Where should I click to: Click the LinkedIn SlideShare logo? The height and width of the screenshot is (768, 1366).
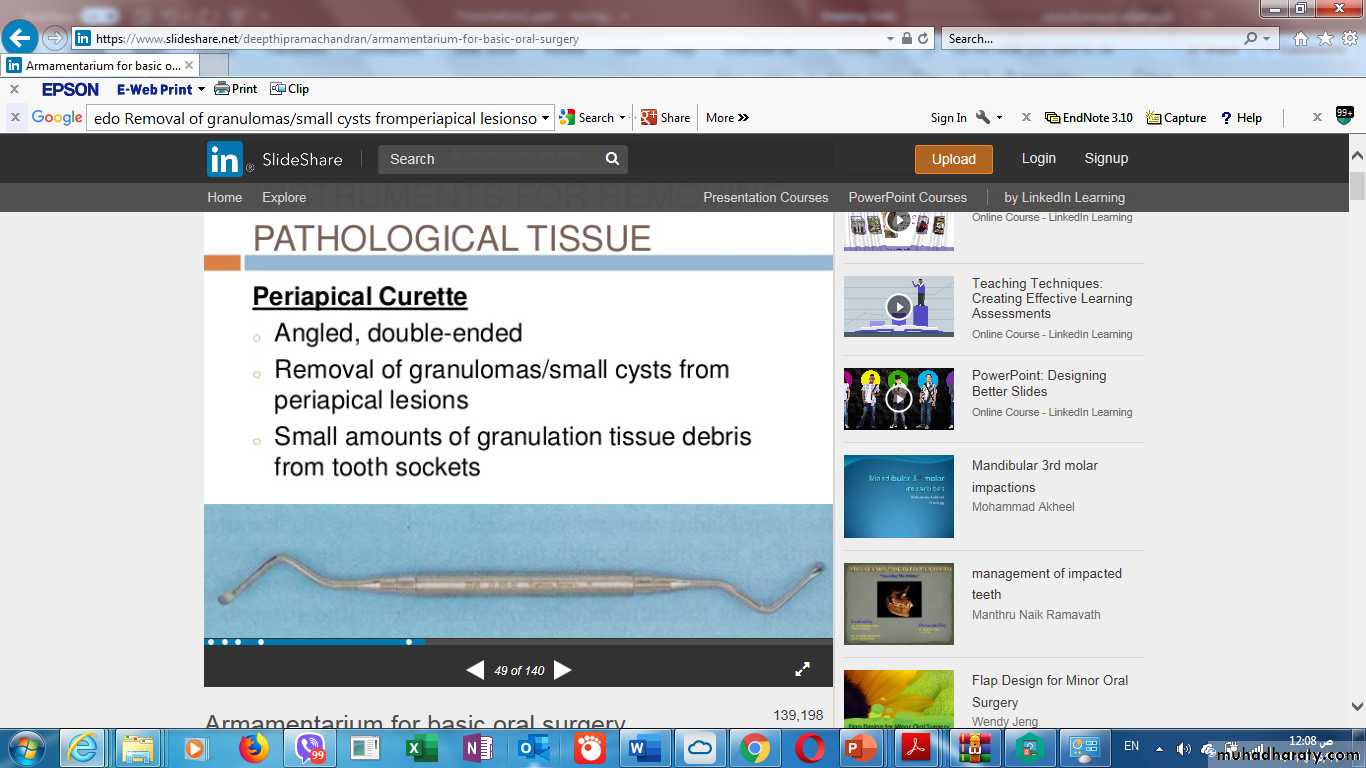click(225, 159)
